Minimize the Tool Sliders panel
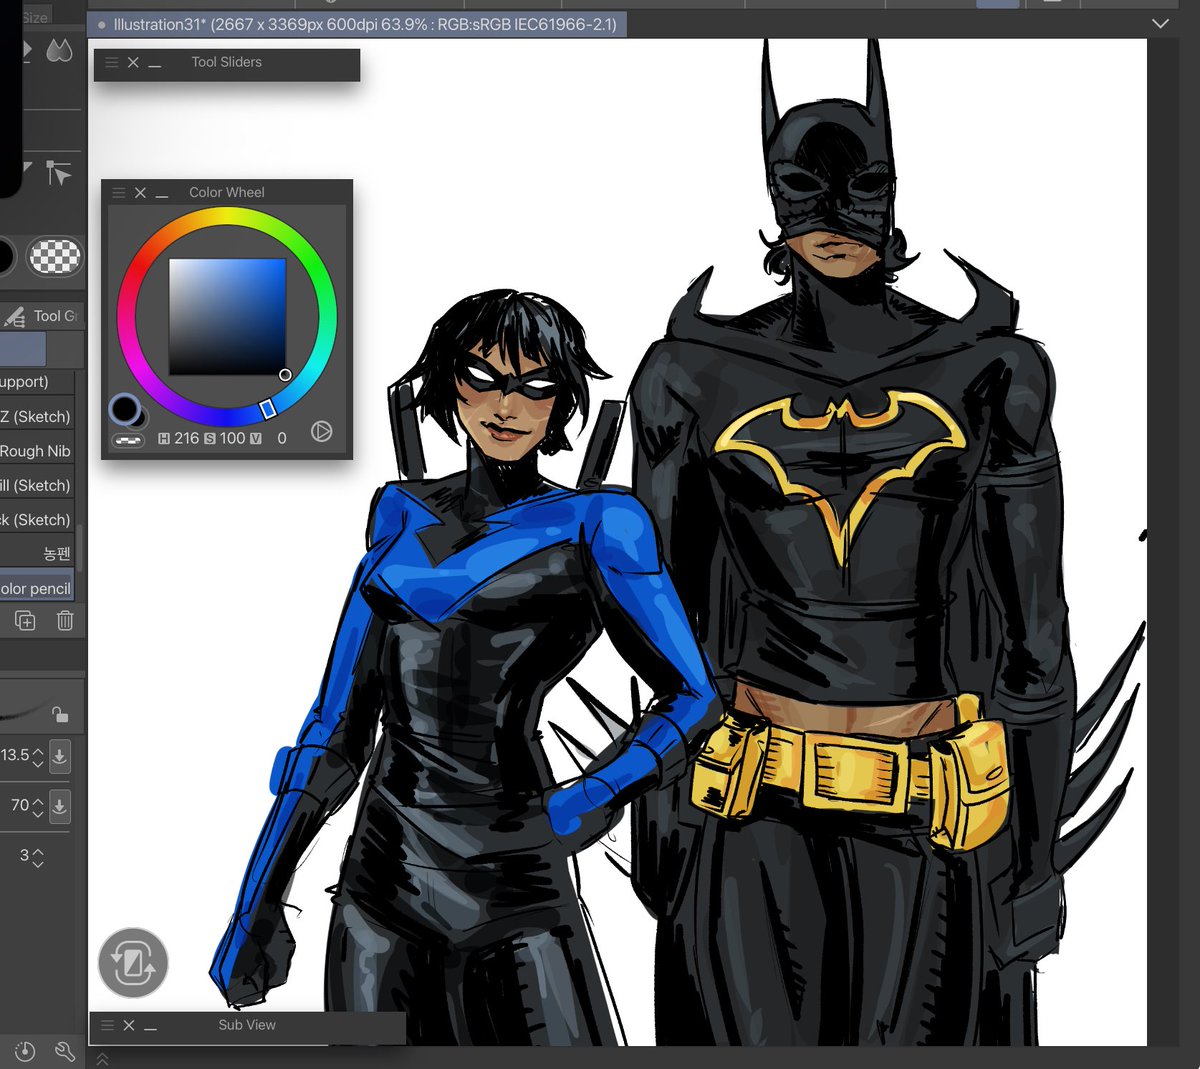The width and height of the screenshot is (1200, 1069). (x=154, y=64)
